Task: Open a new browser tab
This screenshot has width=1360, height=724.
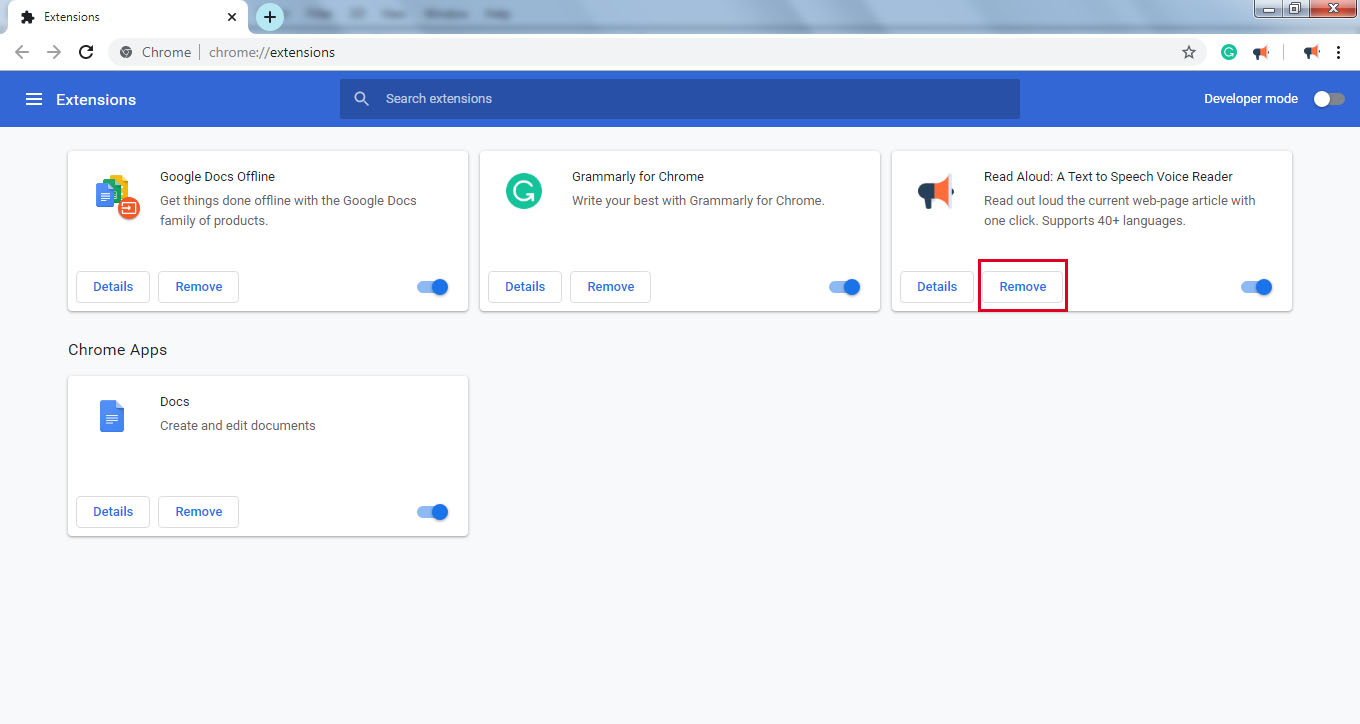Action: tap(269, 16)
